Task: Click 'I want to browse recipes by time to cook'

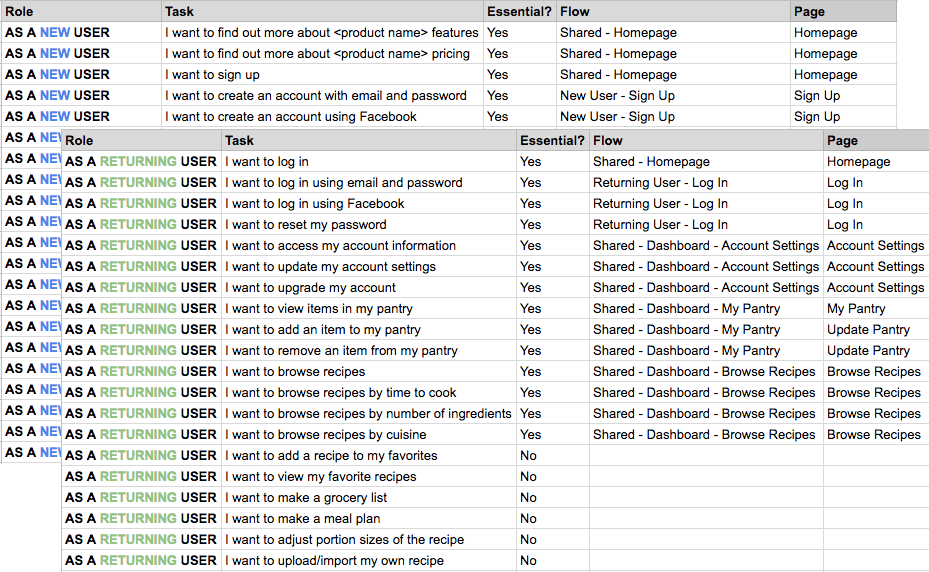Action: point(341,393)
